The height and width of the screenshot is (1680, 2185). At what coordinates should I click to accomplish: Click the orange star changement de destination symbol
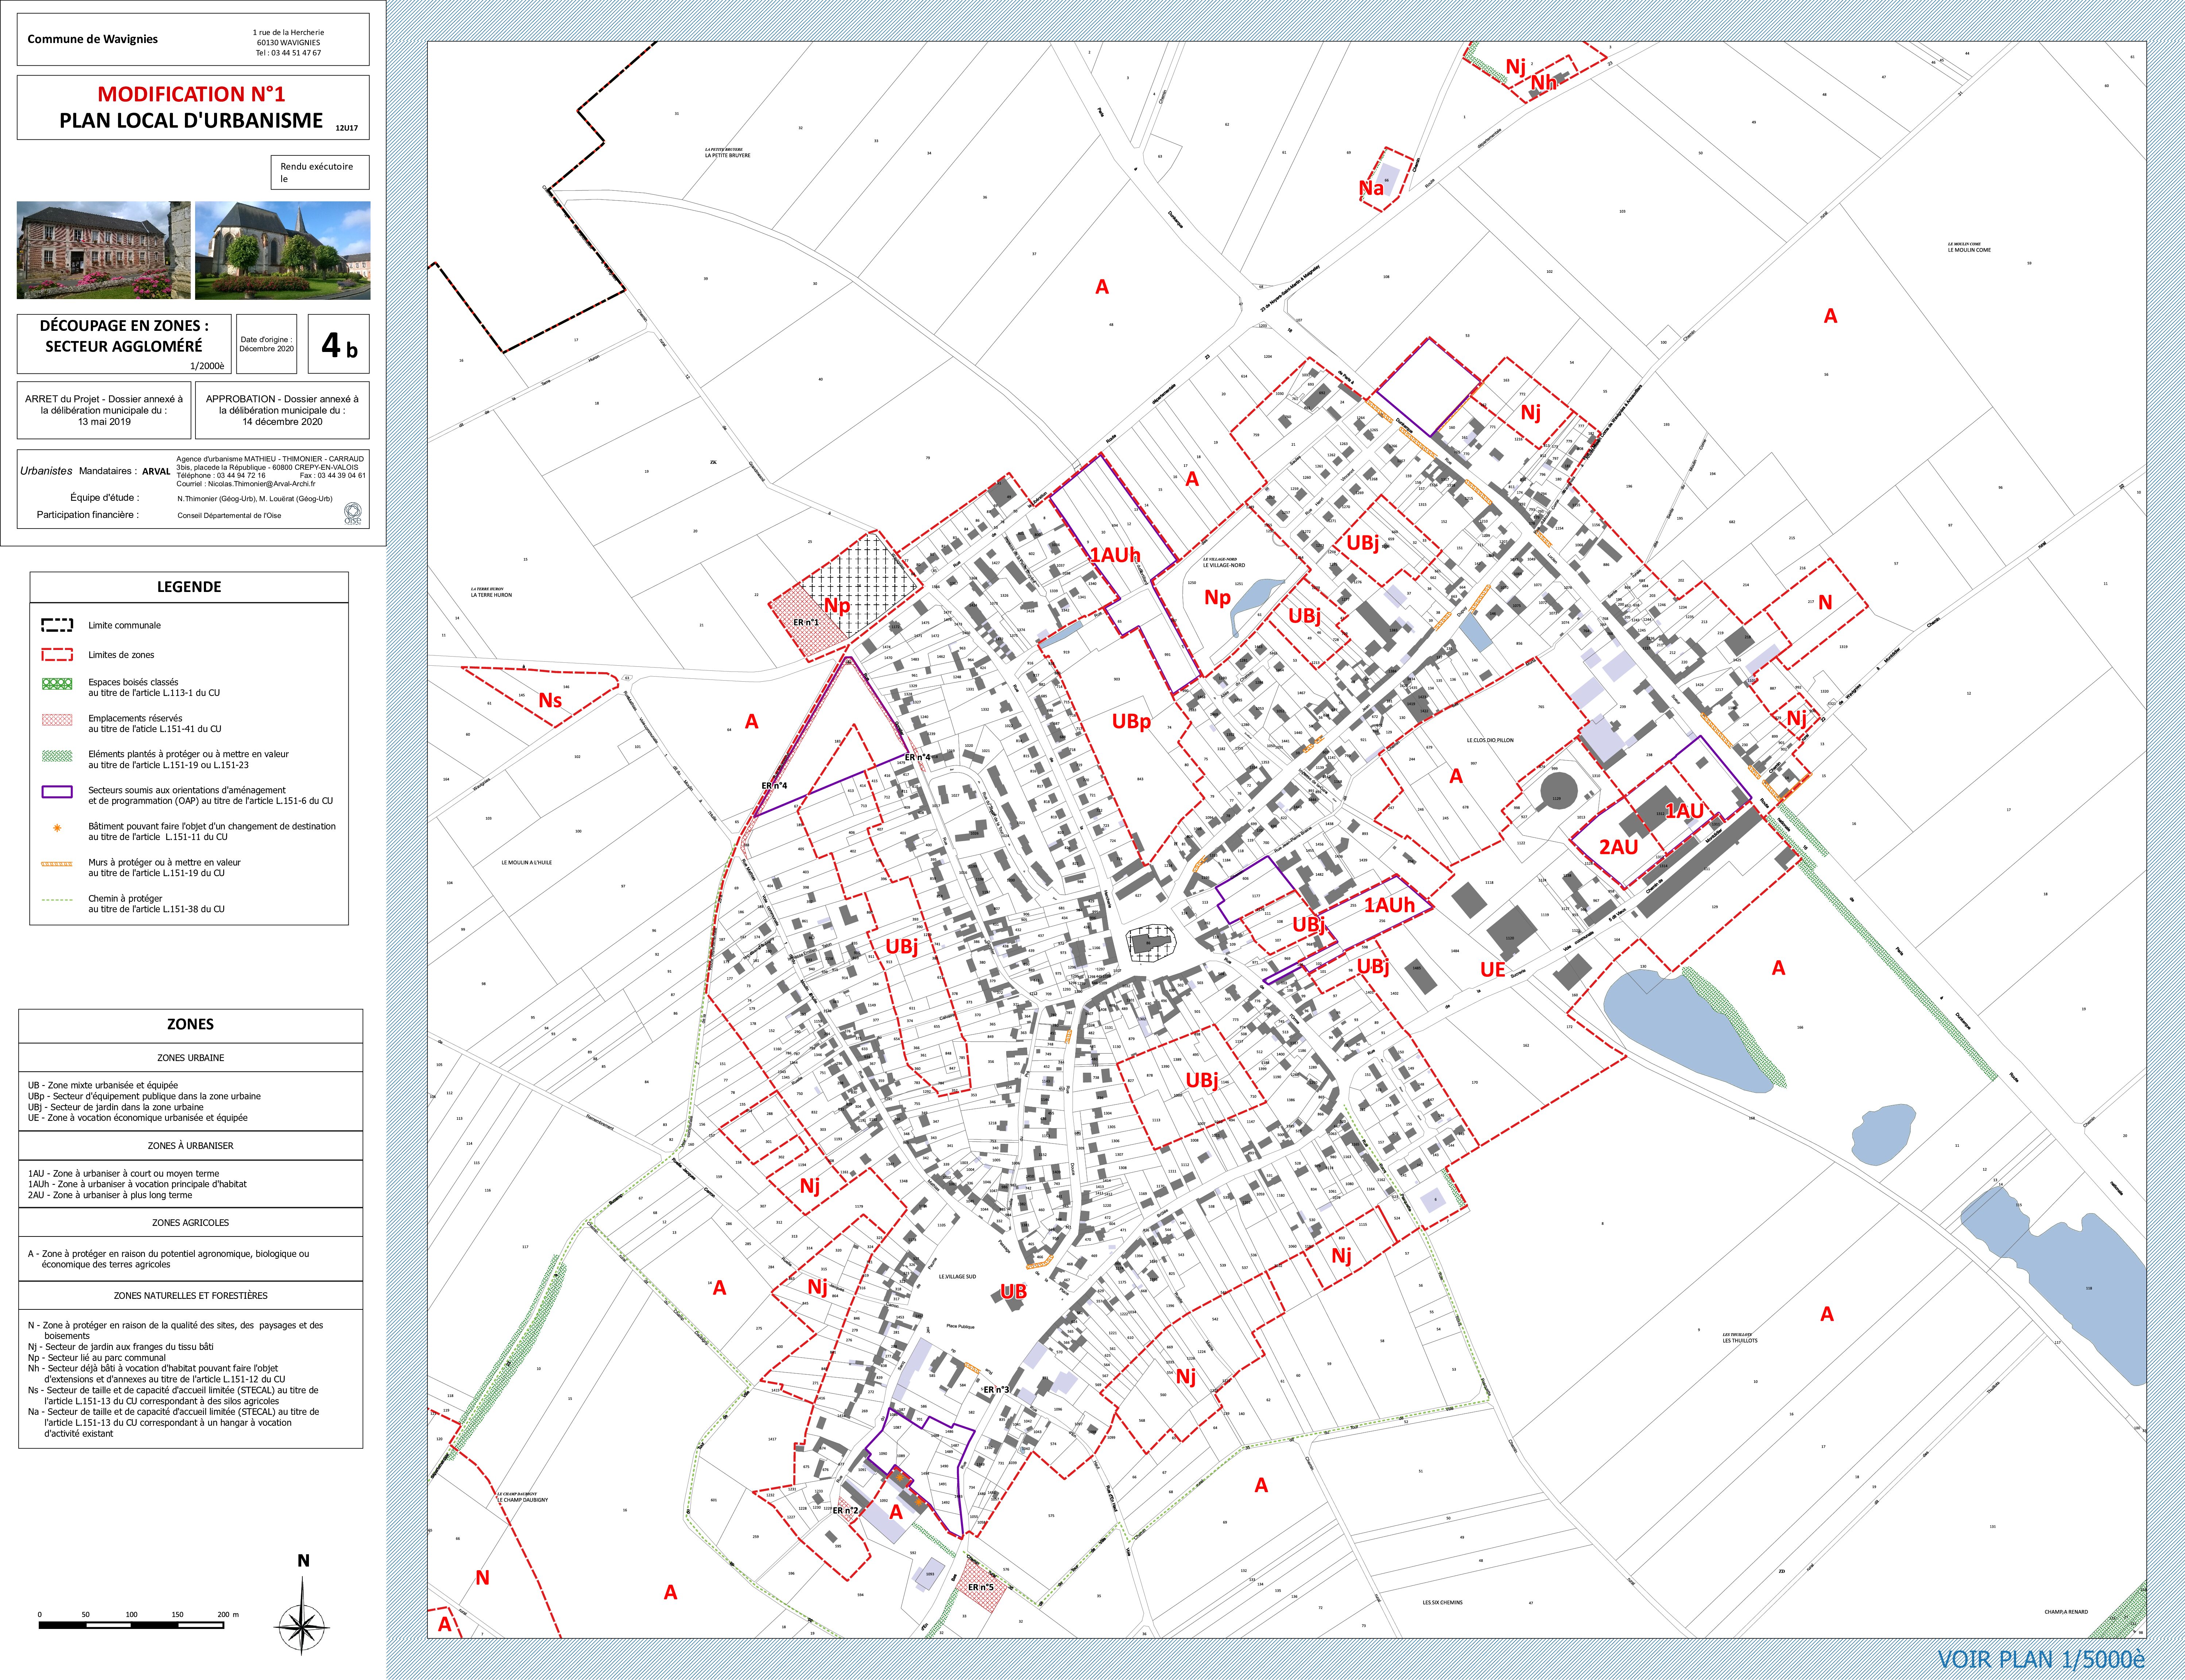click(x=57, y=828)
